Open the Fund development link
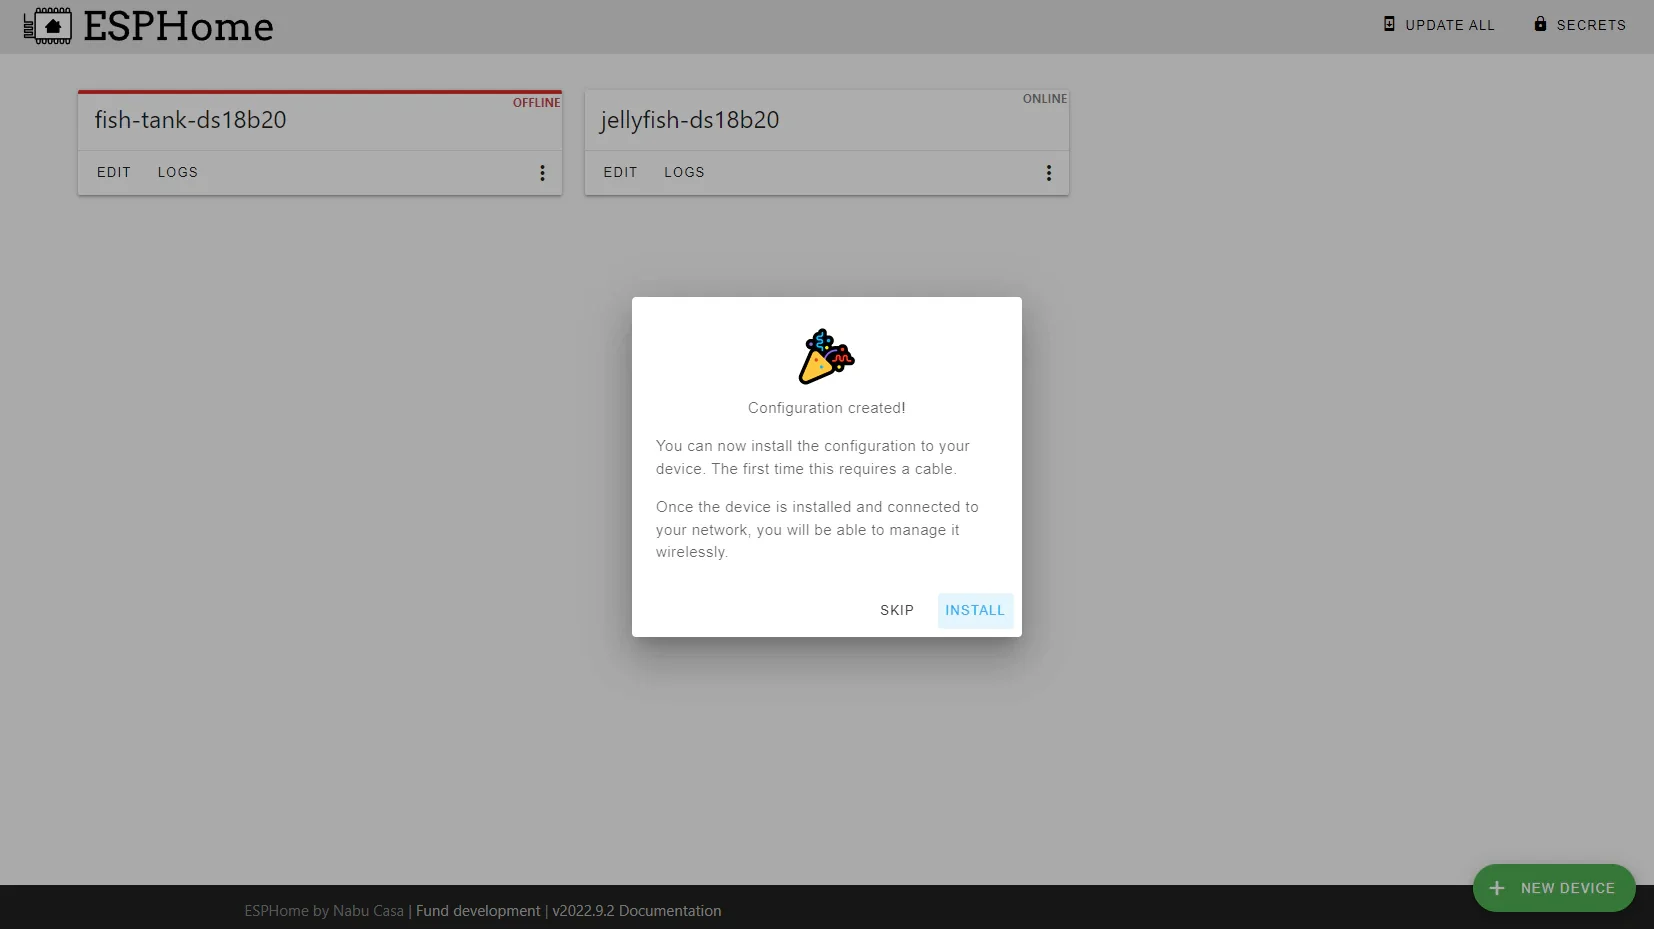 478,911
